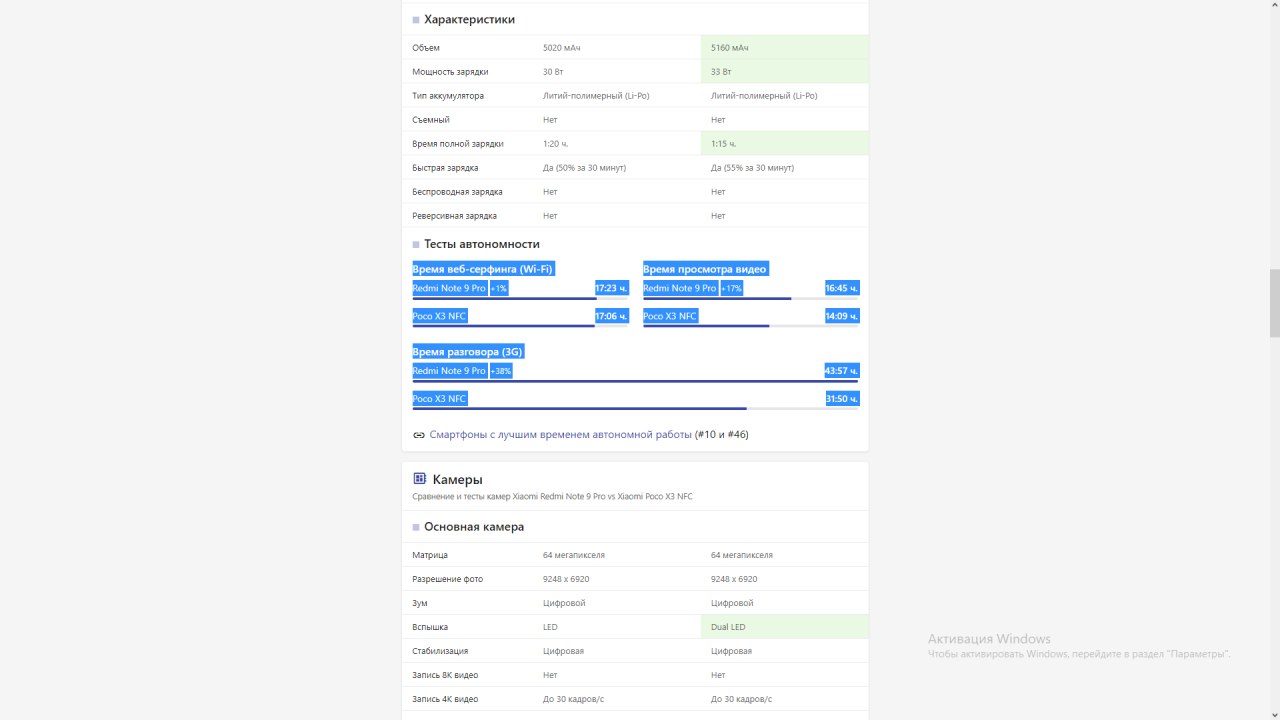This screenshot has height=720, width=1280.
Task: Click the 30 Вт charging power value
Action: click(553, 72)
